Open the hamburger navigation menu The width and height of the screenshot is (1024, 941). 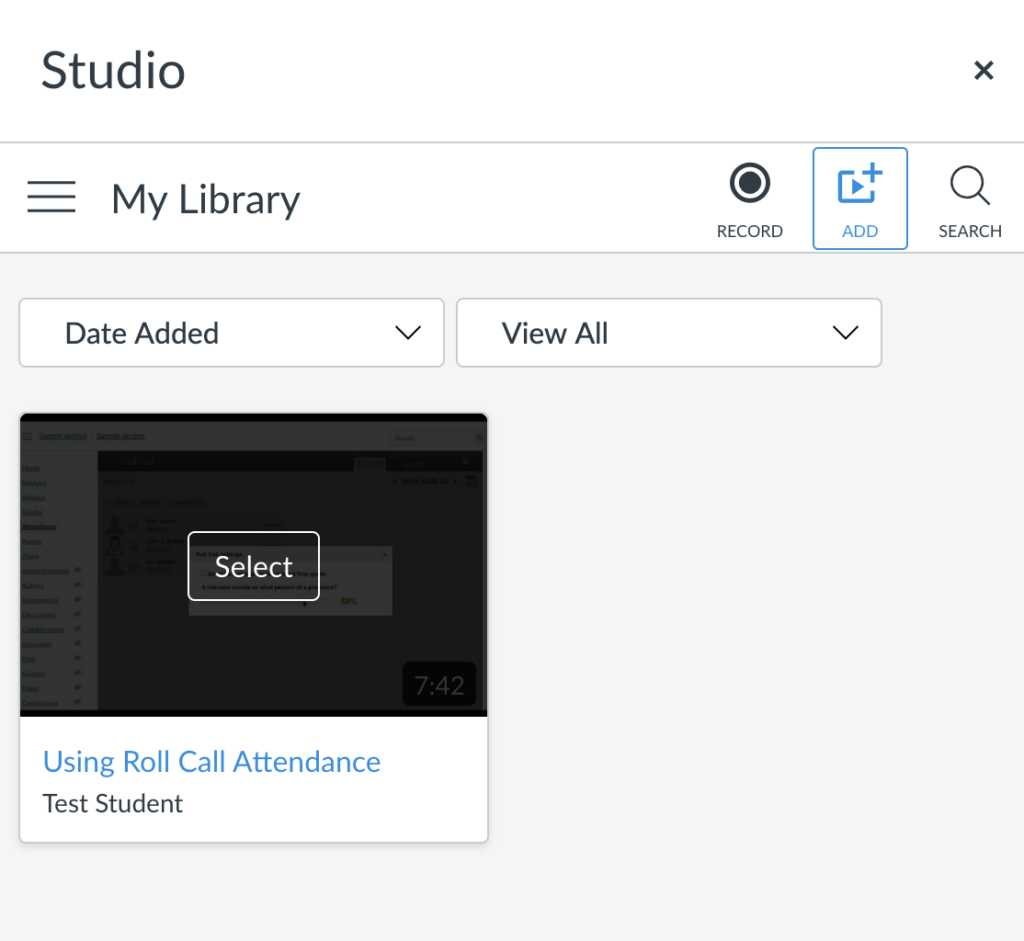[x=51, y=198]
